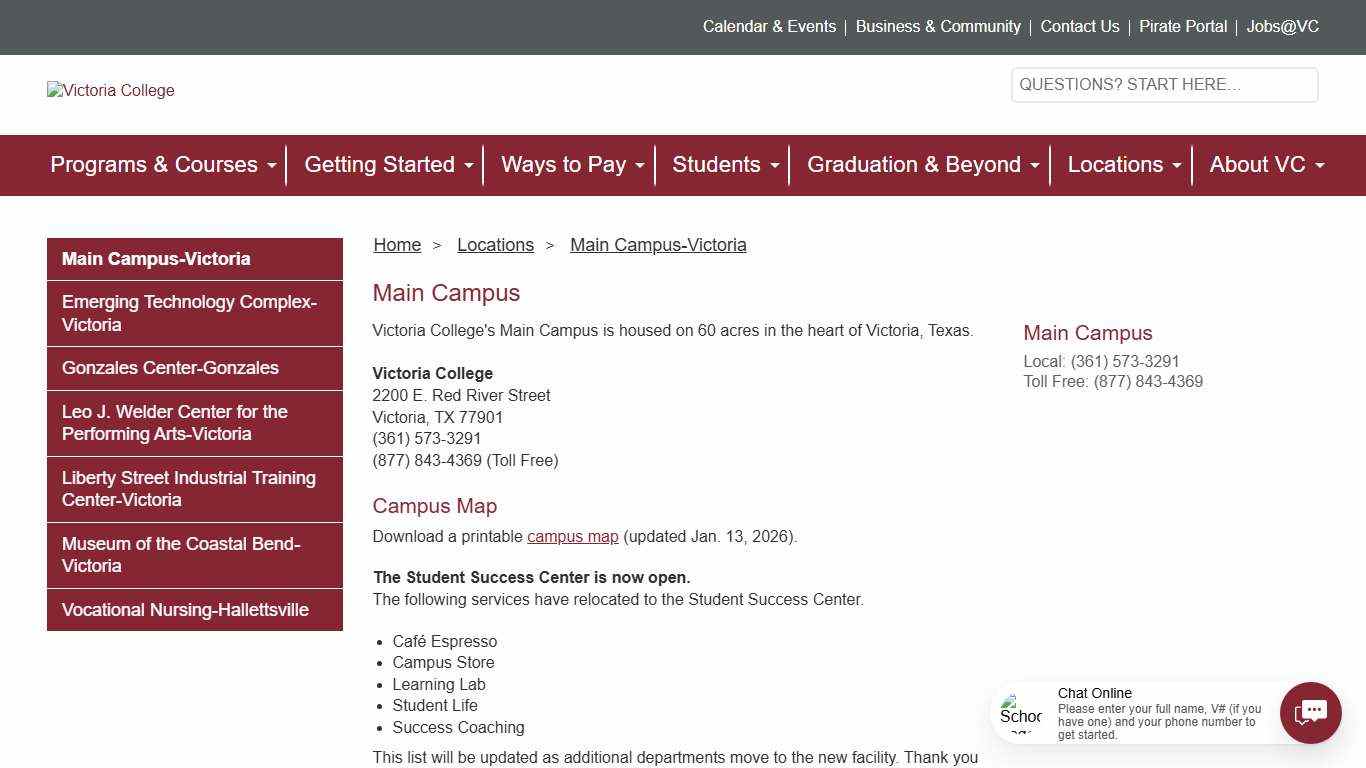Navigate to Home via the breadcrumb
This screenshot has width=1366, height=768.
[x=397, y=244]
